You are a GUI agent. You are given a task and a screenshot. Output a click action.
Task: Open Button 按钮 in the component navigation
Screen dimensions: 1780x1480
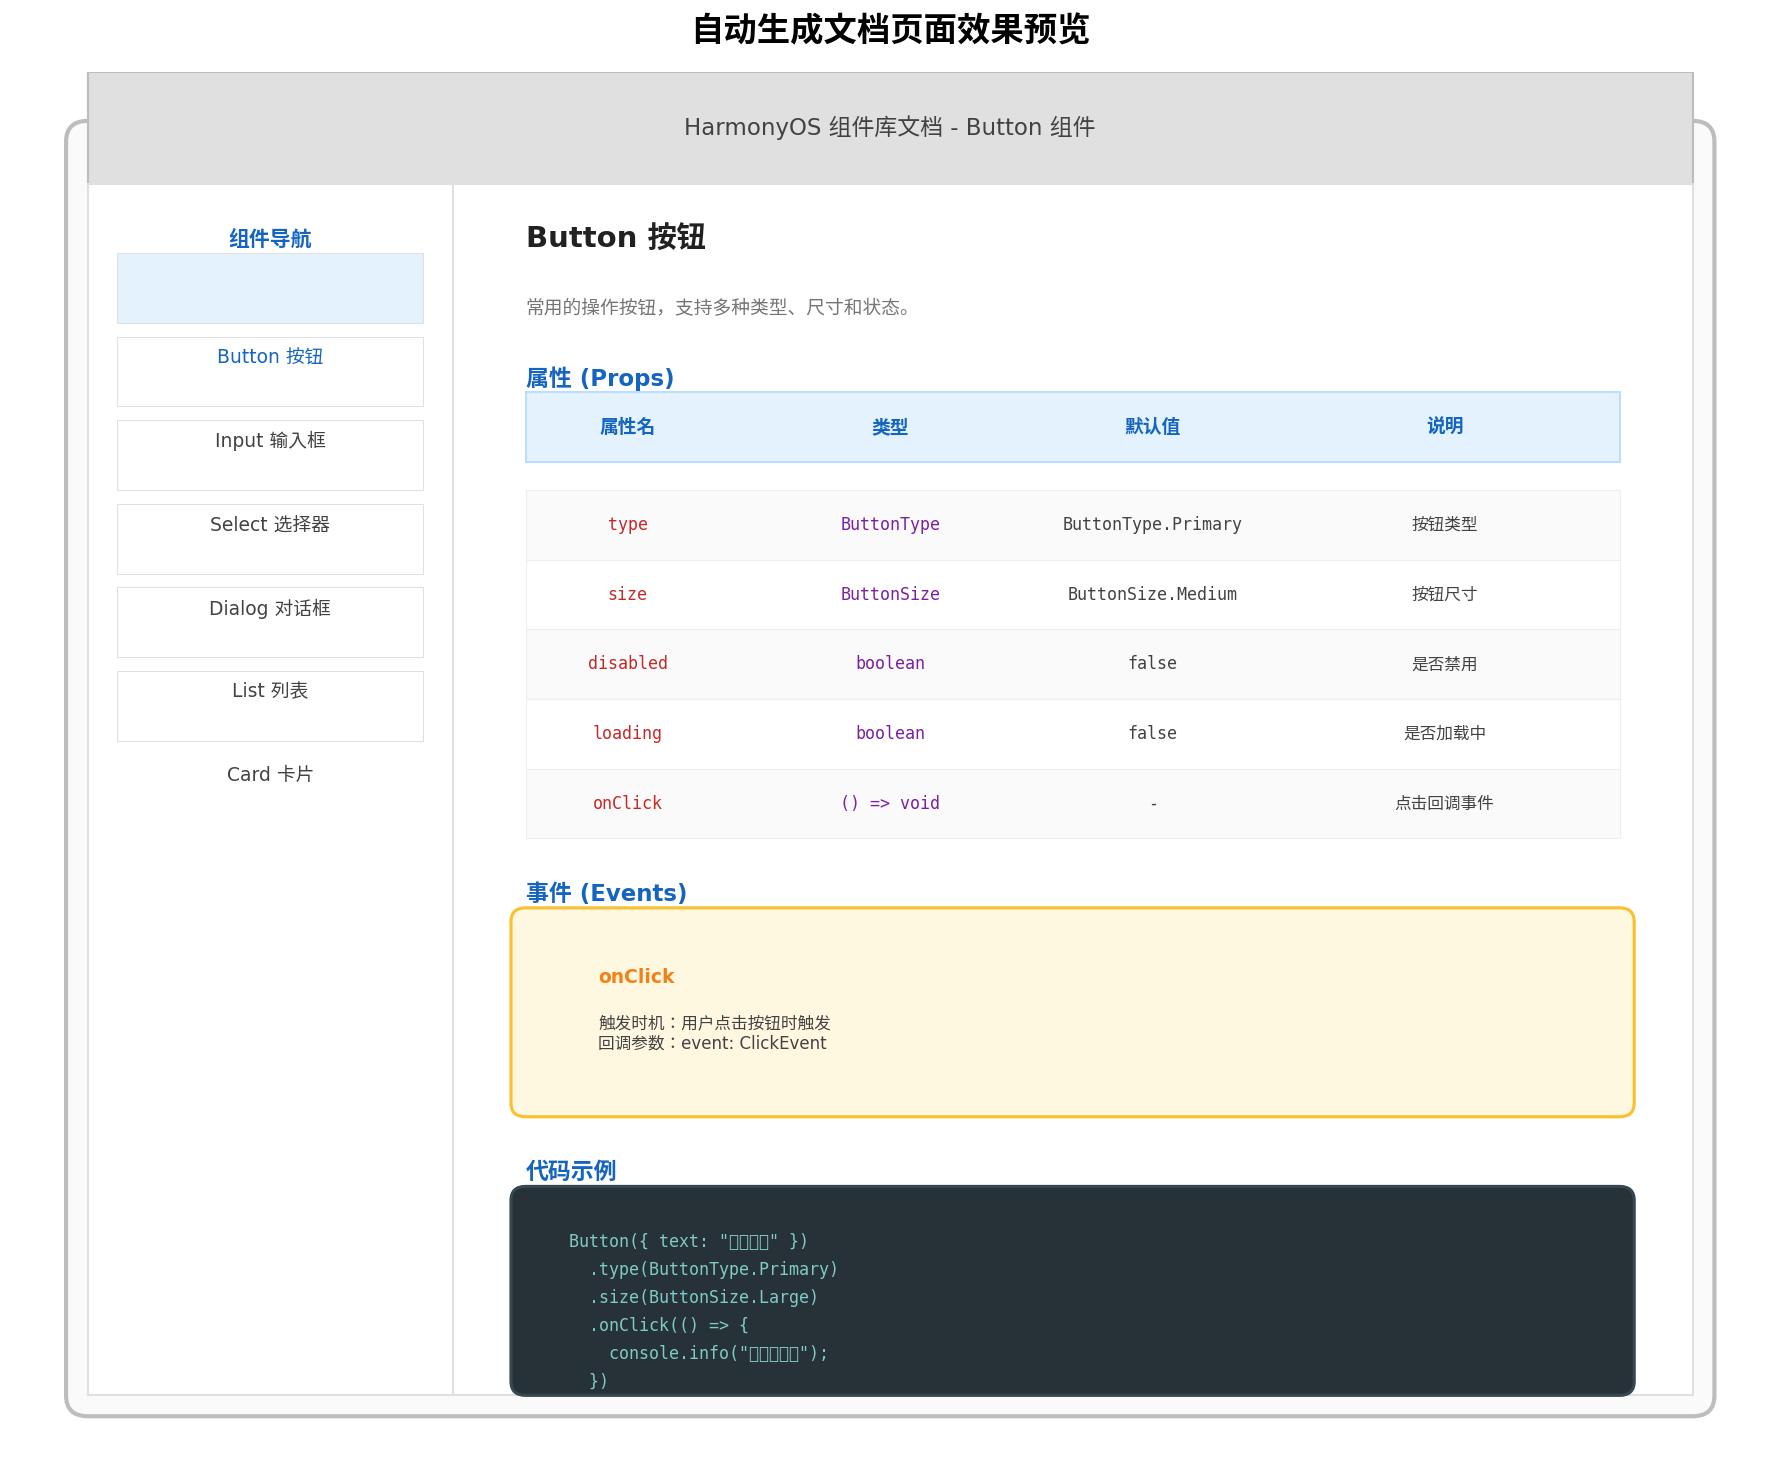click(x=270, y=357)
